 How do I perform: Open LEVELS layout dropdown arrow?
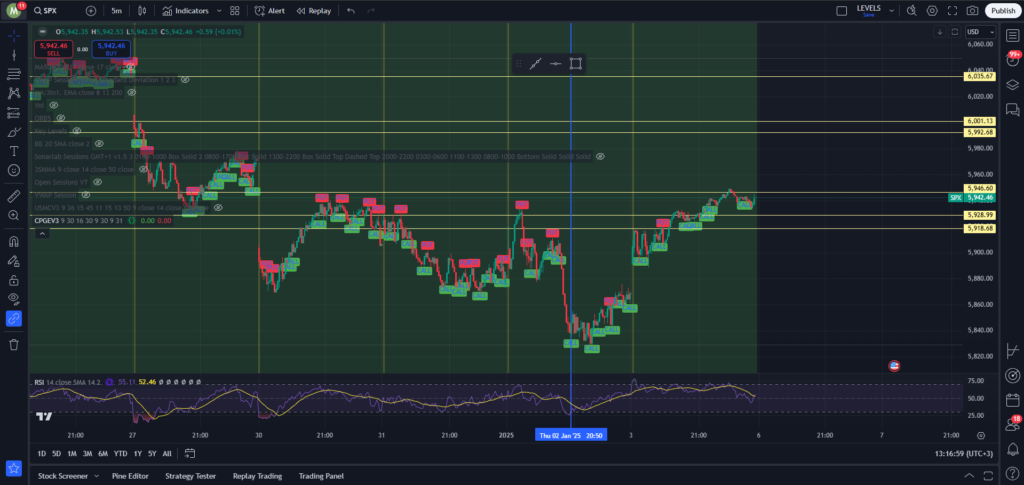[892, 10]
